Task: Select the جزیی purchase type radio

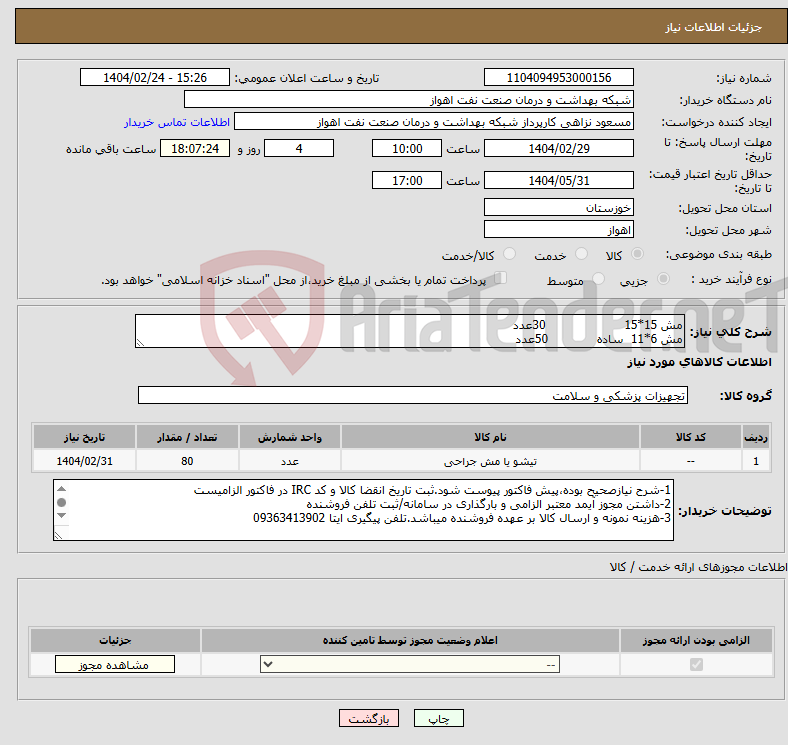Action: tap(663, 279)
